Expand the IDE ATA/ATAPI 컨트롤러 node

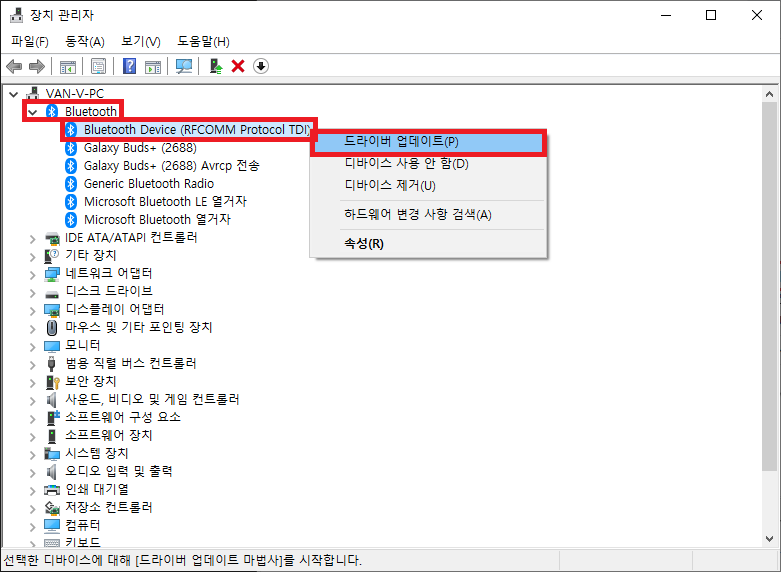click(33, 239)
